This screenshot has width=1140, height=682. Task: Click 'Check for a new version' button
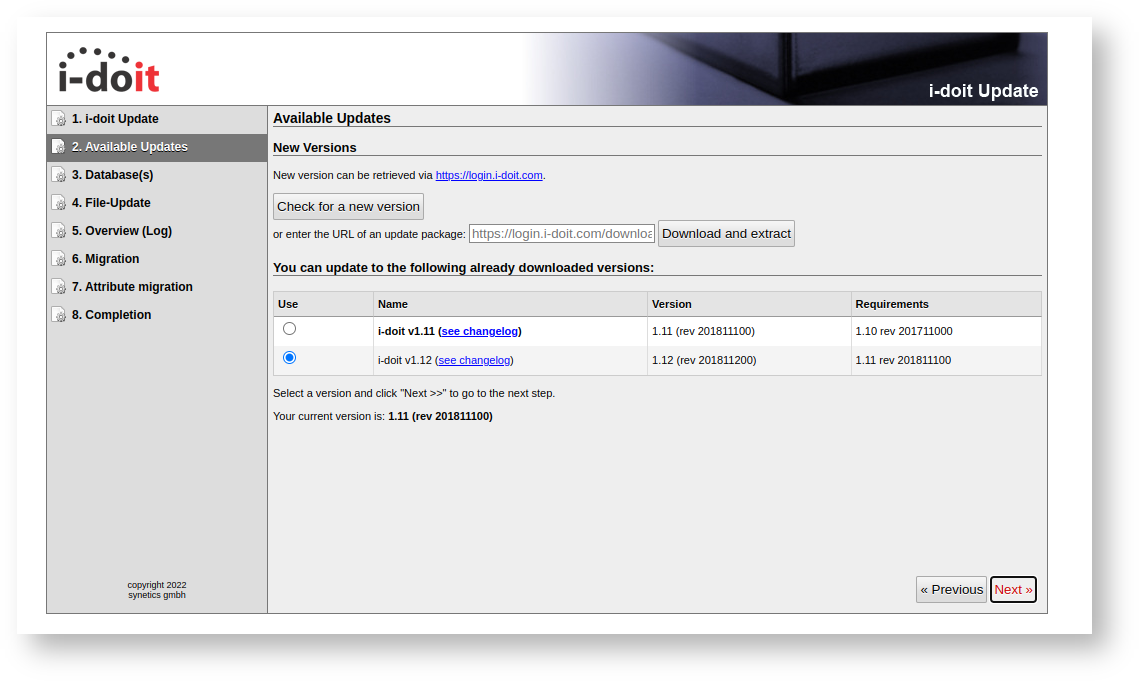[x=348, y=206]
